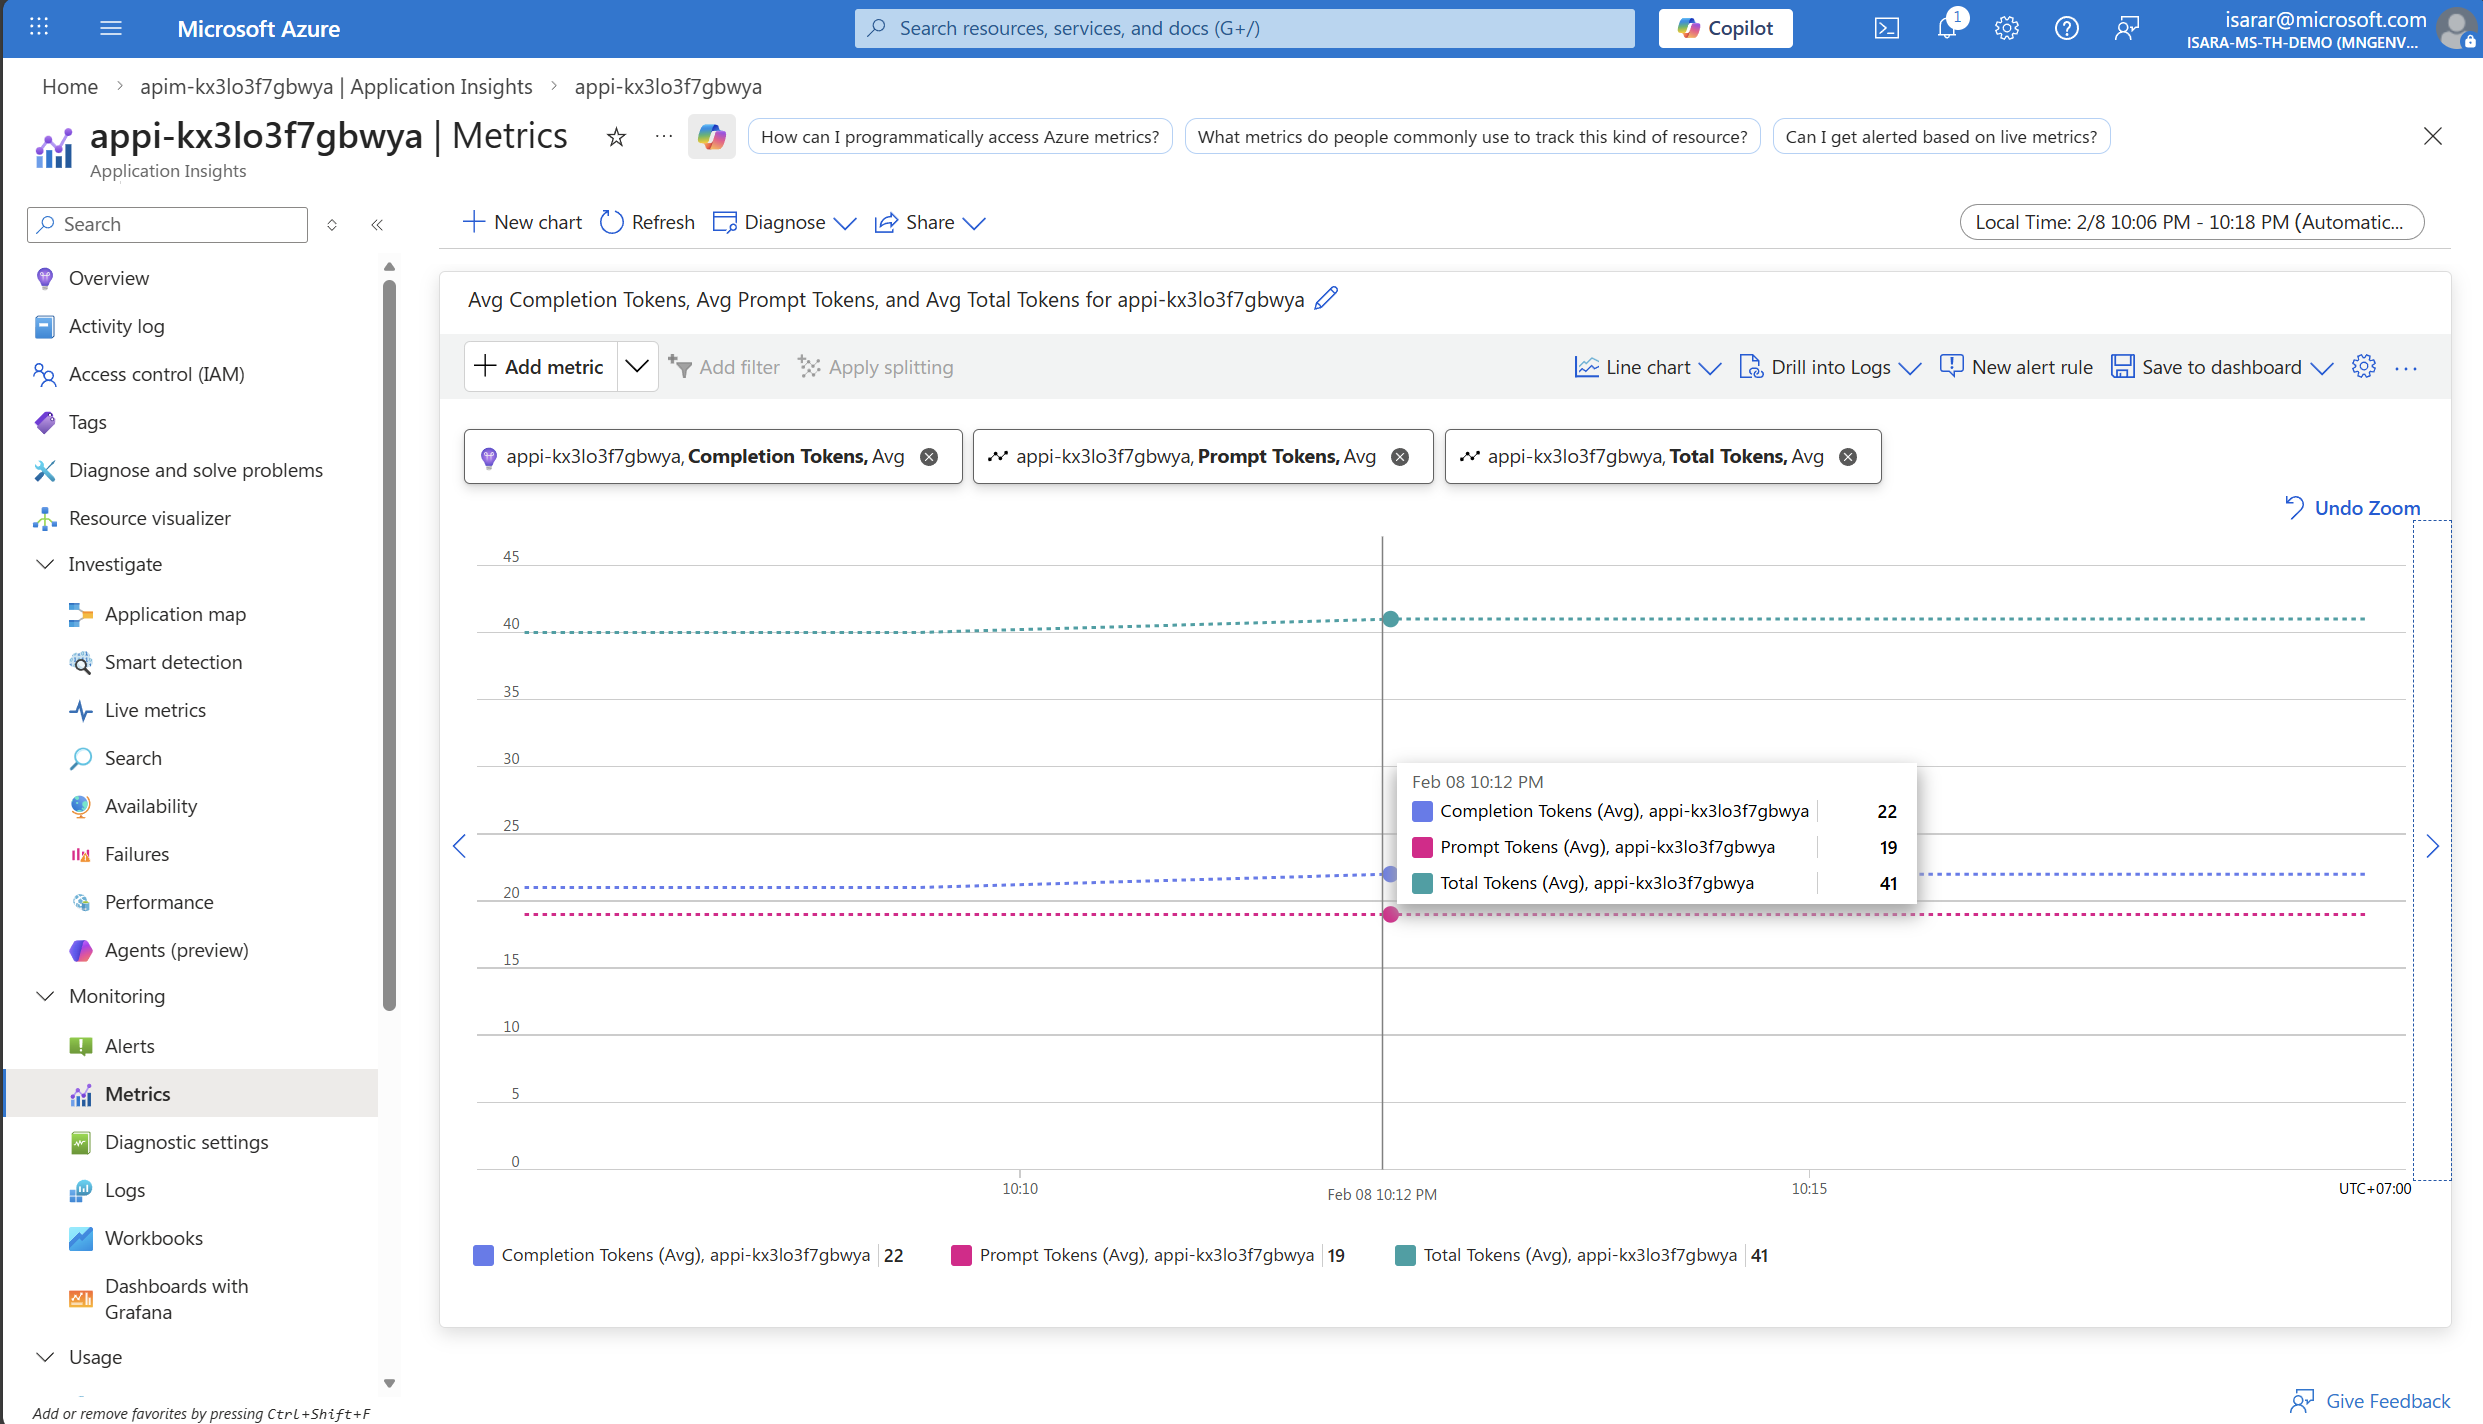
Task: Pan chart to later time with right arrow
Action: pos(2432,847)
